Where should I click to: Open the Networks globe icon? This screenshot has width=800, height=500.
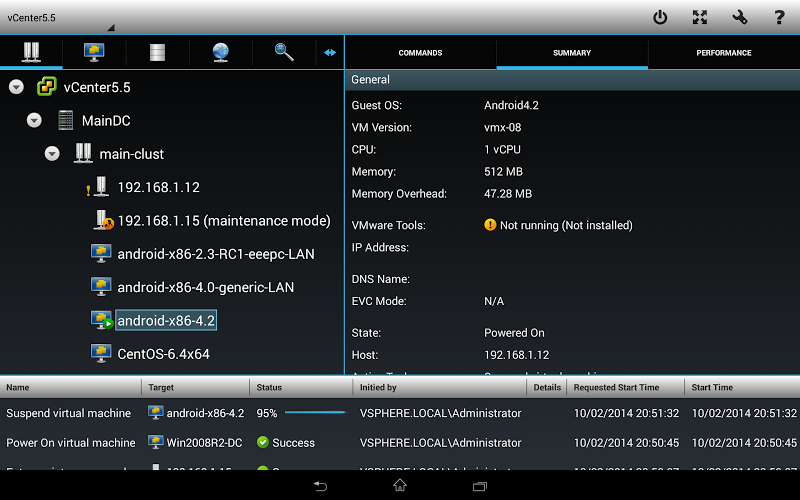pos(220,52)
